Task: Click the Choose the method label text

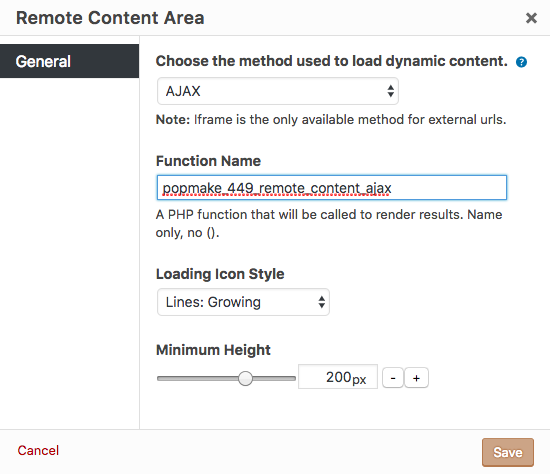Action: click(x=331, y=61)
